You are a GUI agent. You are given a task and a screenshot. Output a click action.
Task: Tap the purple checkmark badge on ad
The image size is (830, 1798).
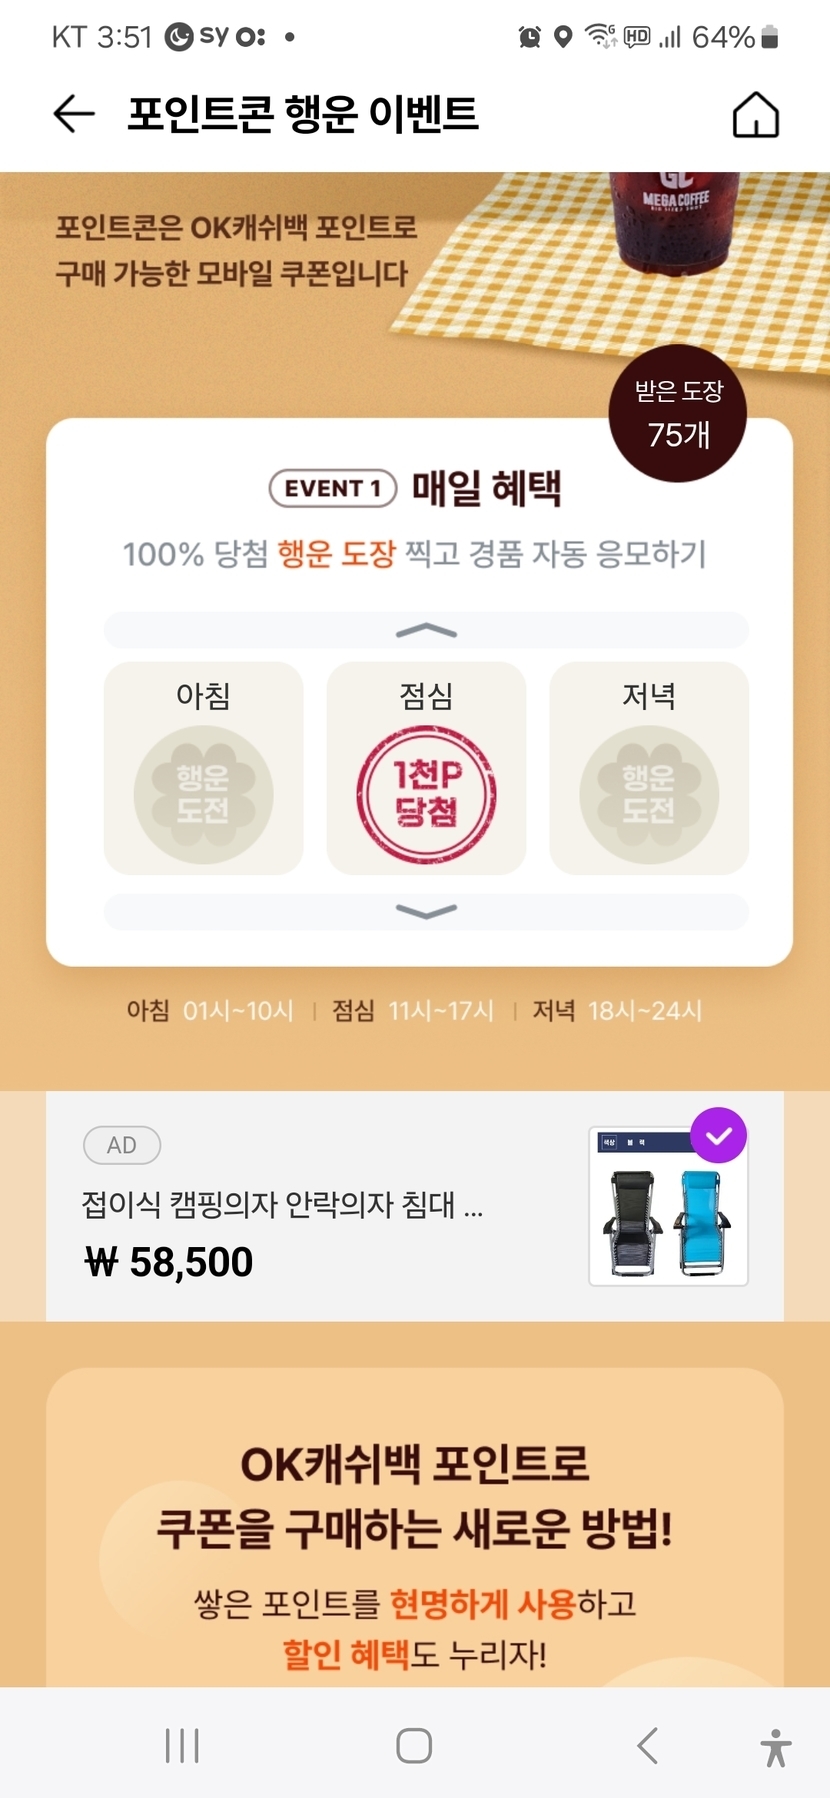(718, 1136)
